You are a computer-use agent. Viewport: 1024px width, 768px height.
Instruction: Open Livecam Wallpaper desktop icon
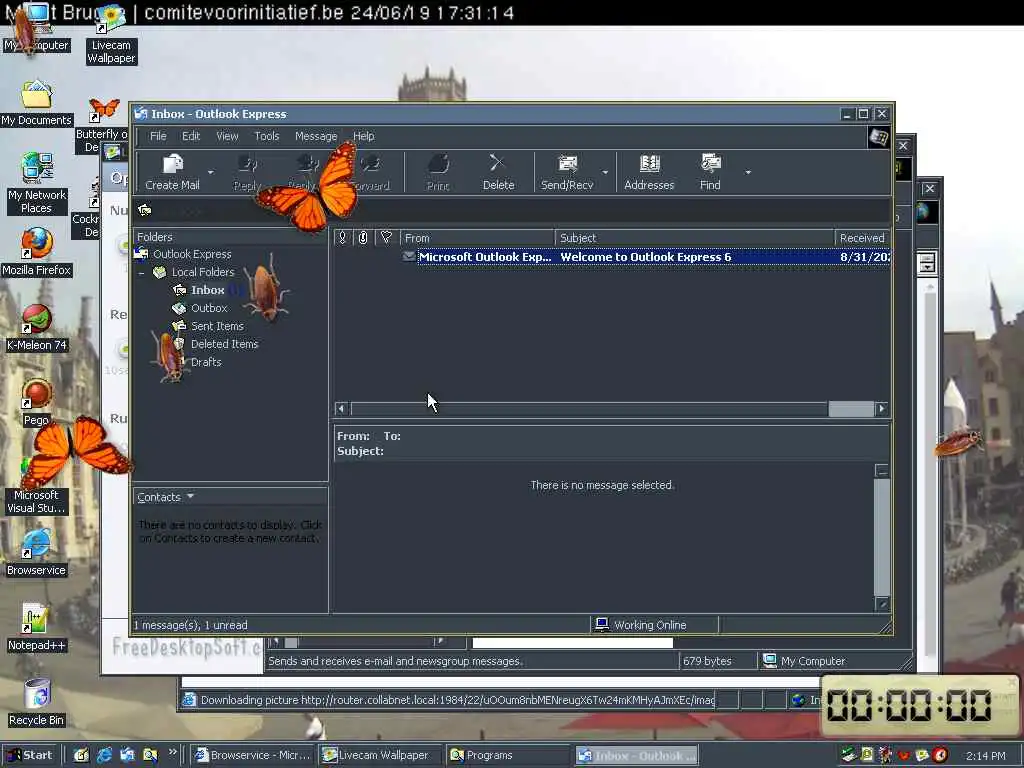pos(111,35)
